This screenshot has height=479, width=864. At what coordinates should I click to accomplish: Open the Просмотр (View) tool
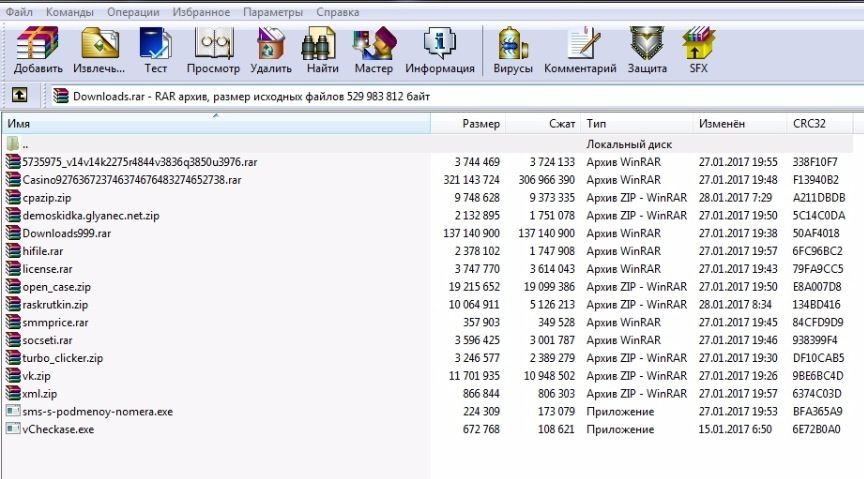click(x=213, y=44)
